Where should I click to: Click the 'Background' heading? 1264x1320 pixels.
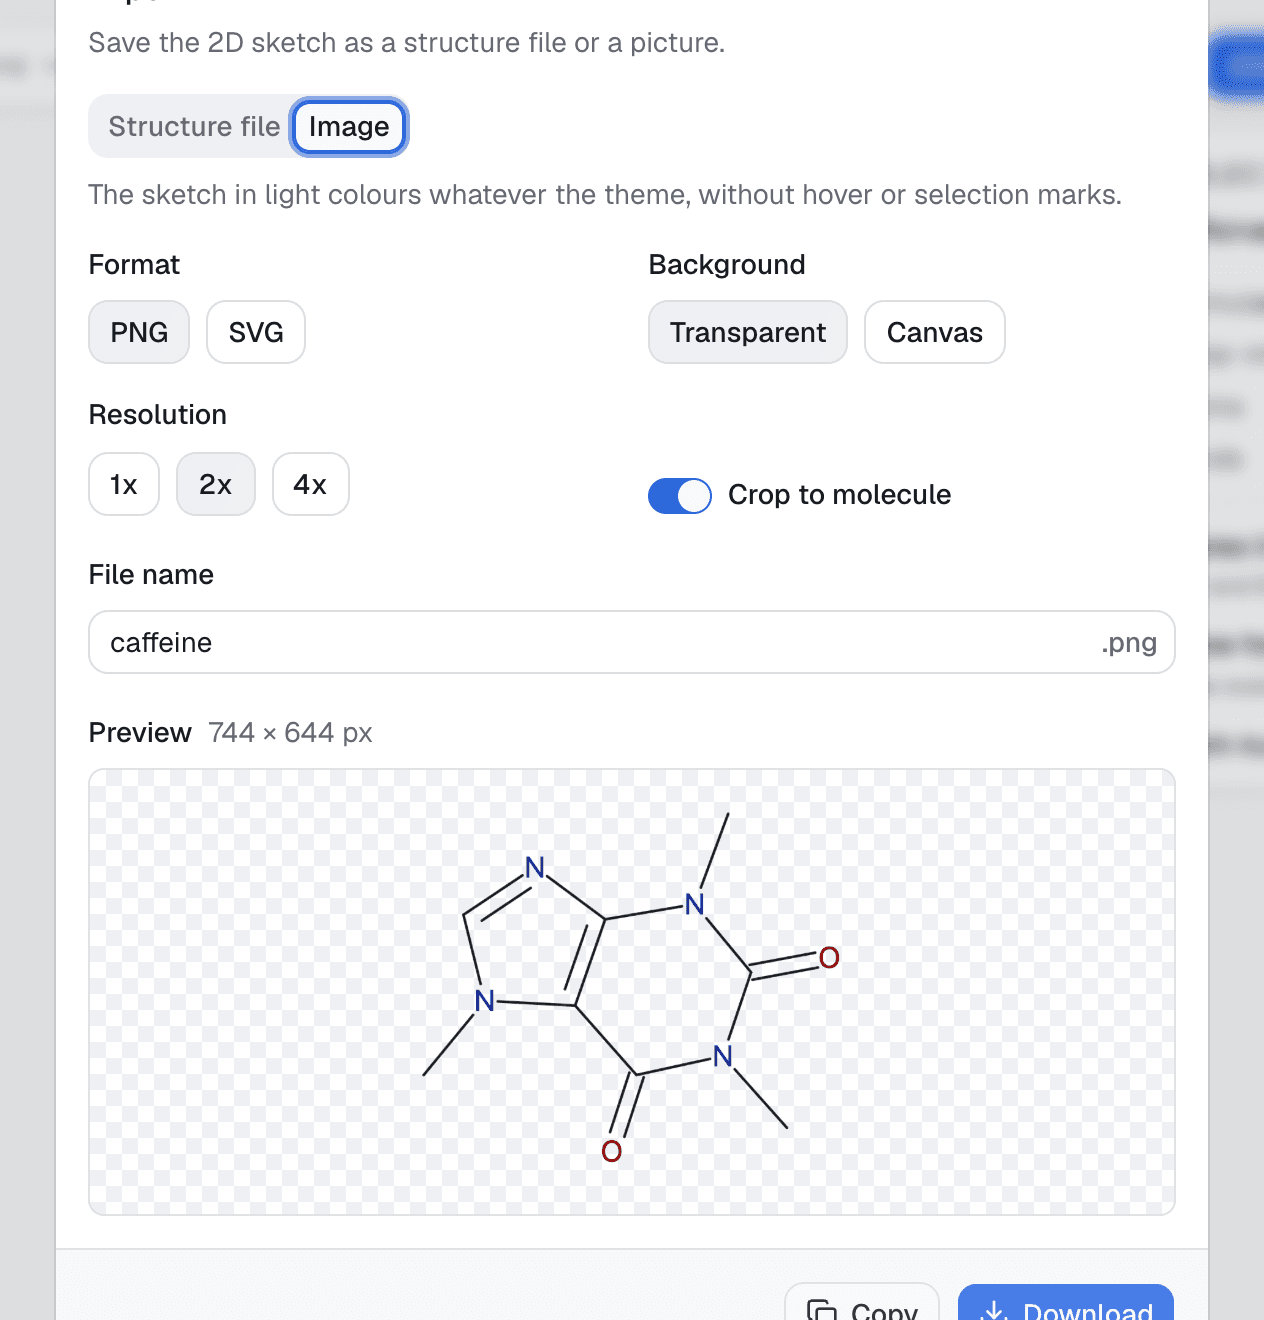(727, 265)
